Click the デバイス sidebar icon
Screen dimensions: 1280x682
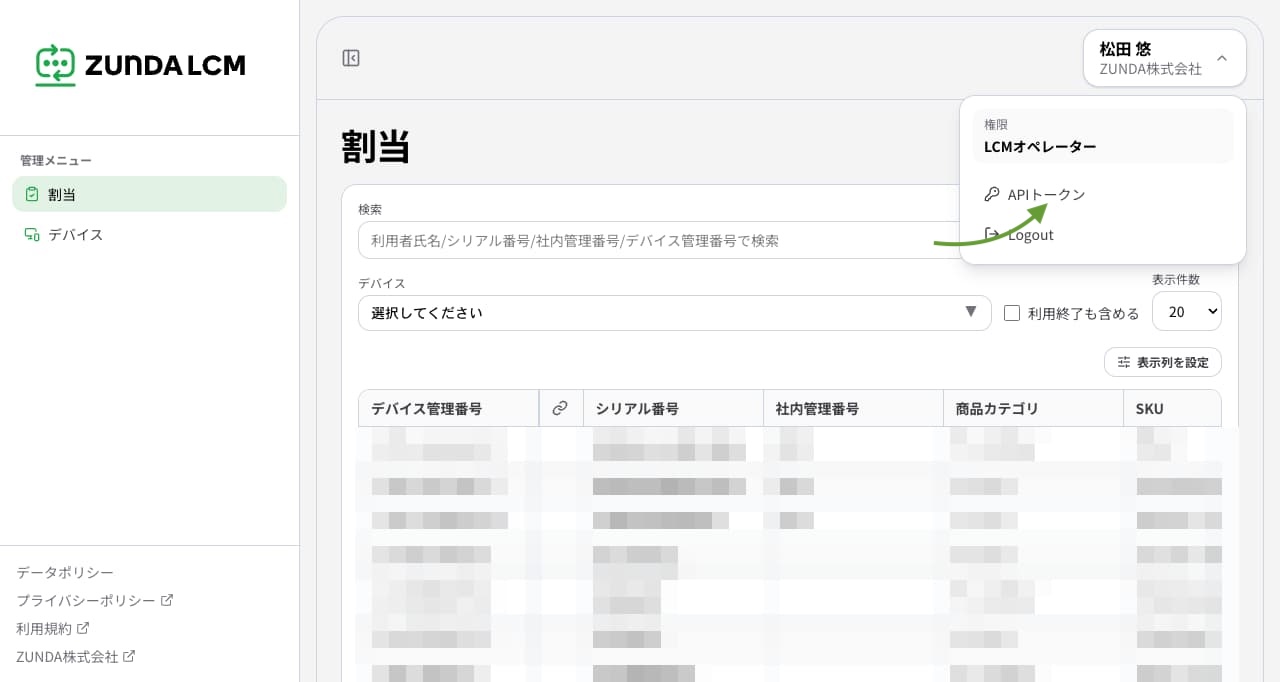click(x=32, y=234)
